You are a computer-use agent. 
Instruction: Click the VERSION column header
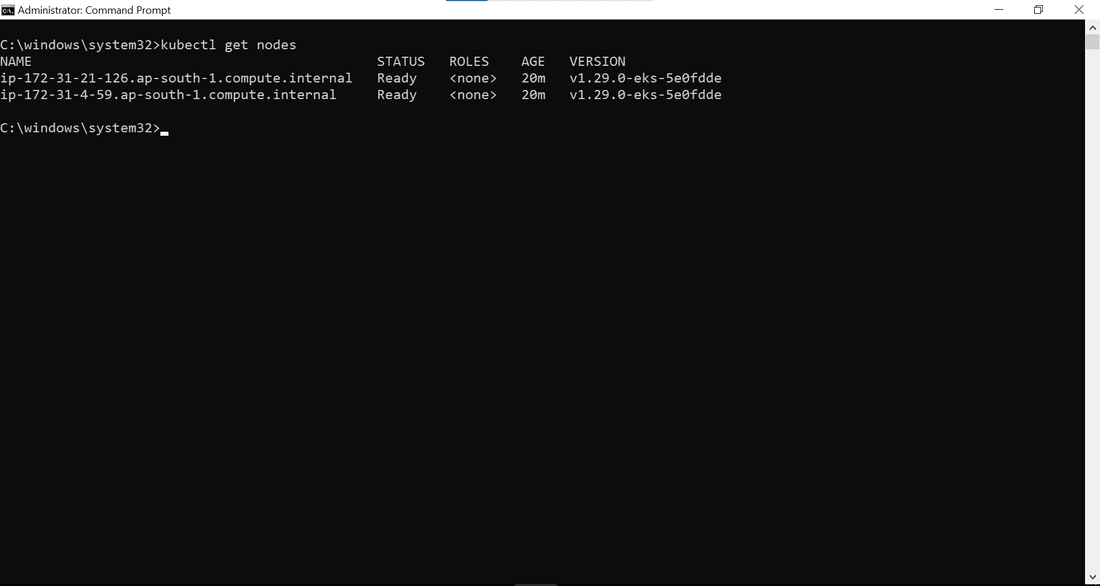(598, 62)
